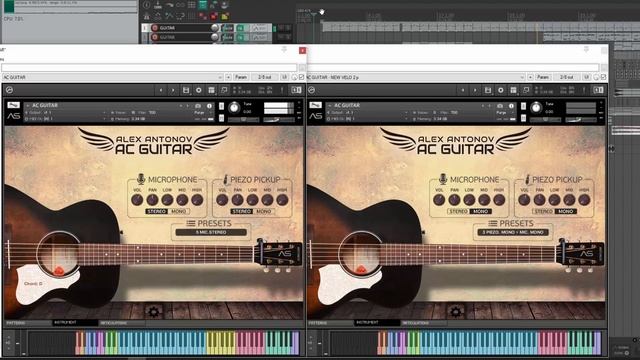Viewport: 640px width, 360px height.
Task: Go to next preset arrow in left Kontakt toolbar
Action: pos(173,90)
